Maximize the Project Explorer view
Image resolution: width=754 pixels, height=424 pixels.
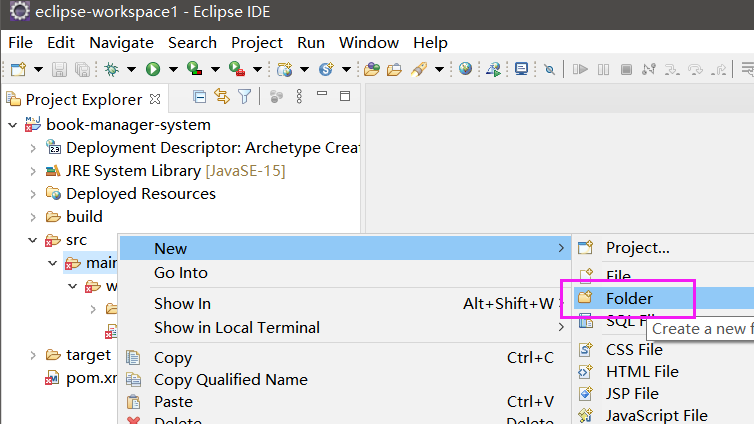tap(345, 96)
